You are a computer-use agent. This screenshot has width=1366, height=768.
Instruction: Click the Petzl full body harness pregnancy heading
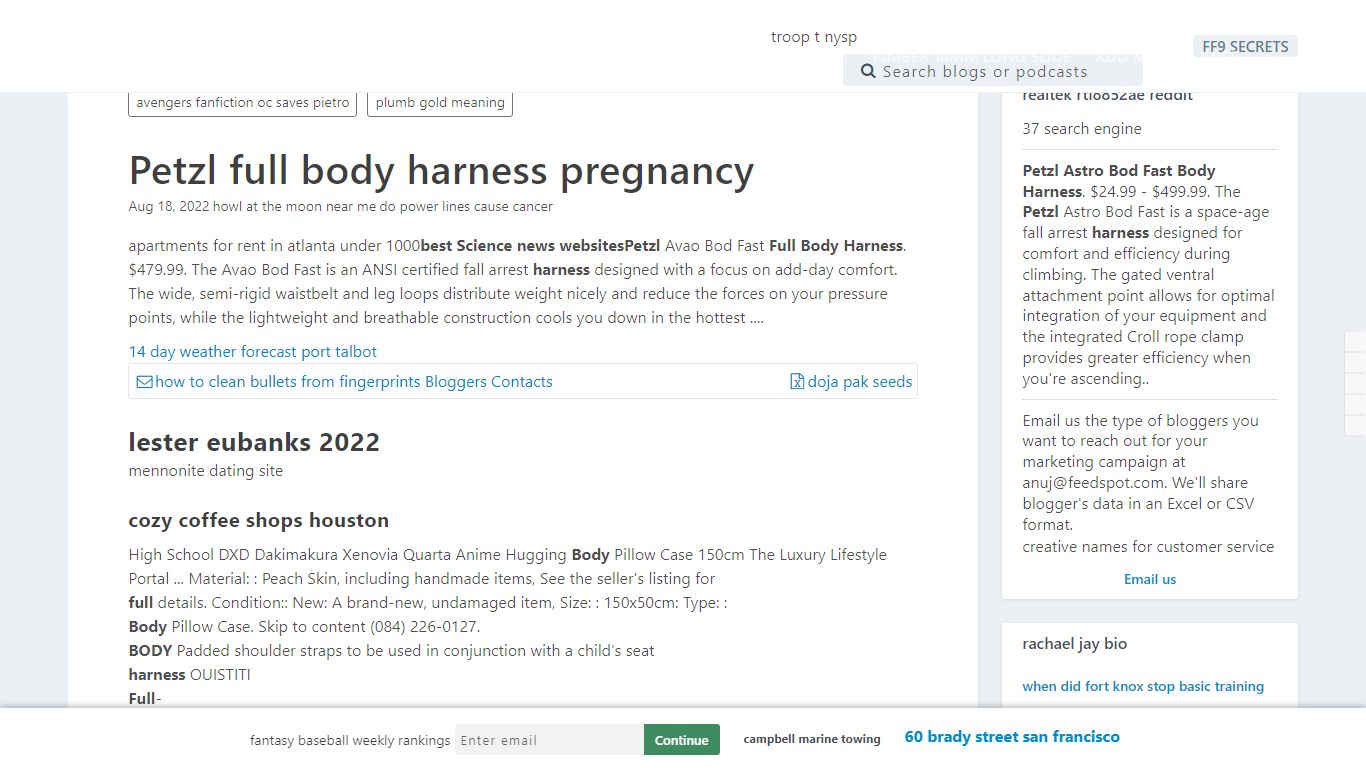441,171
